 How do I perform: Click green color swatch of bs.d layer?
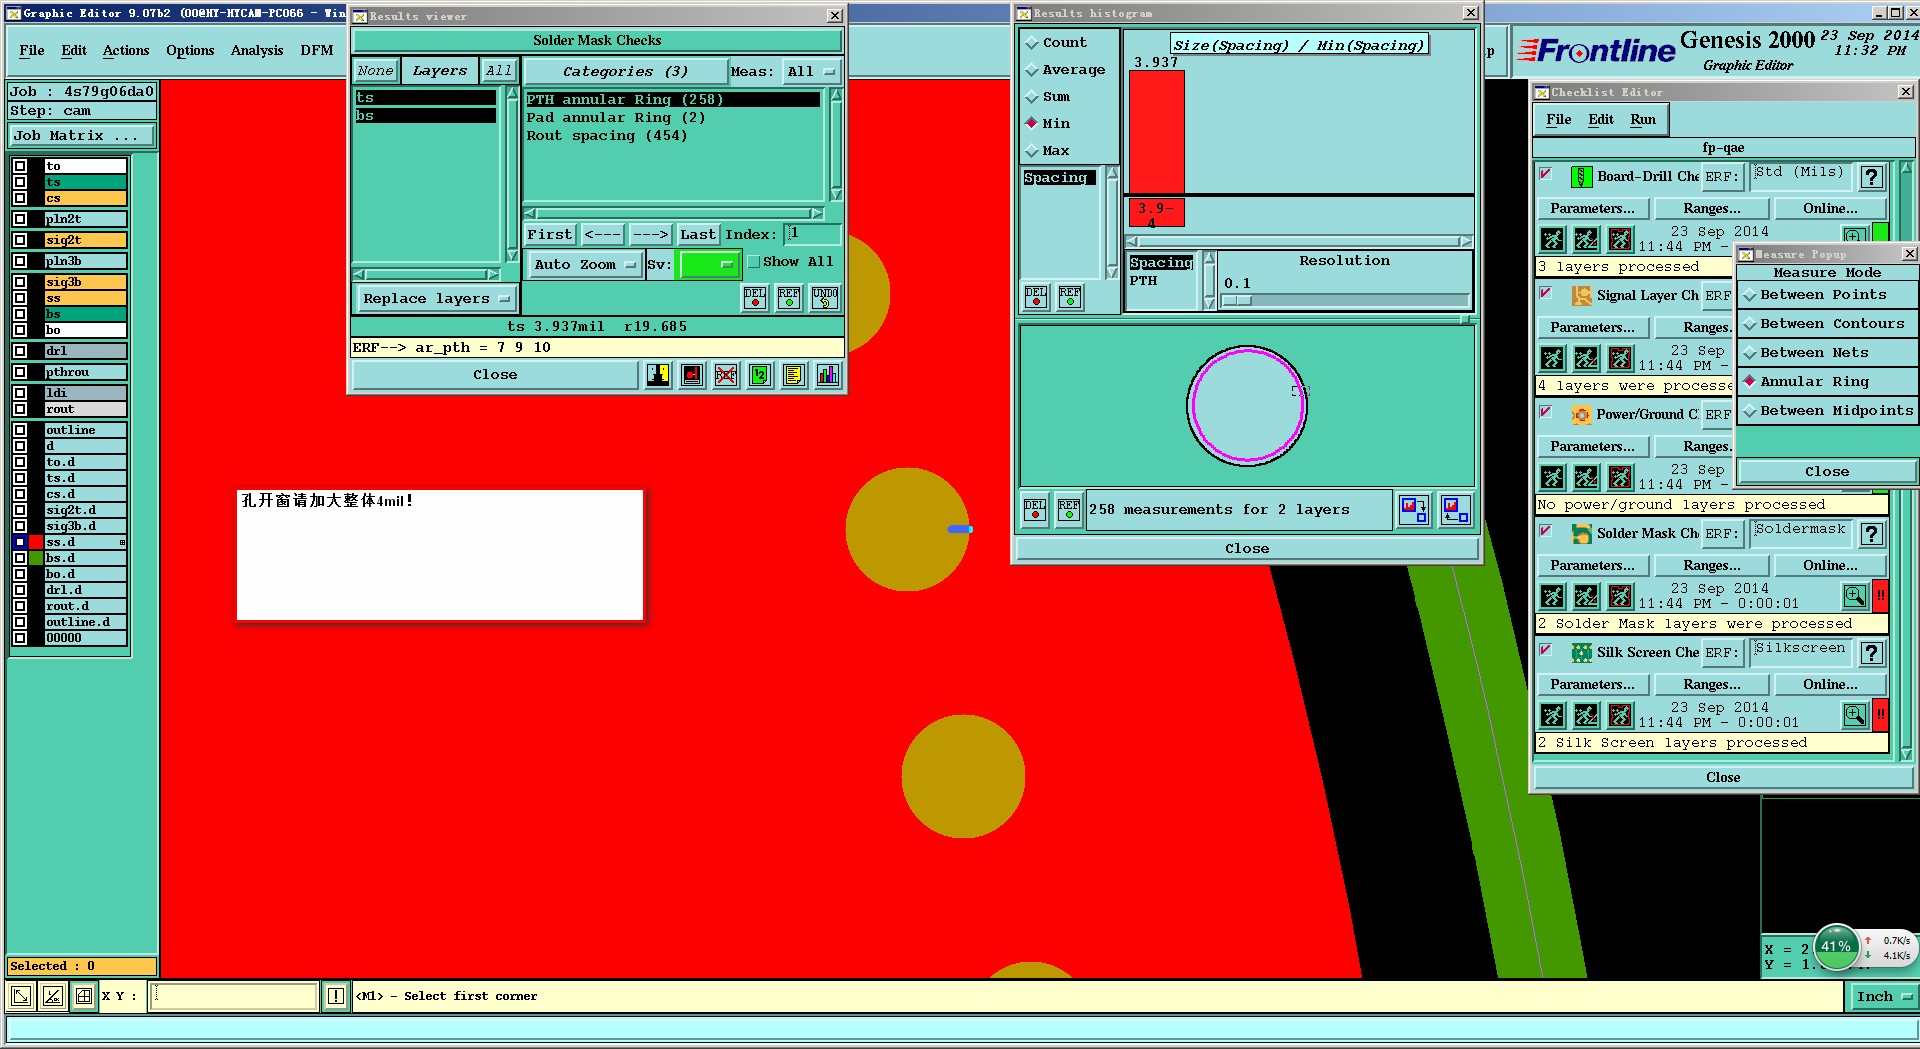click(36, 558)
